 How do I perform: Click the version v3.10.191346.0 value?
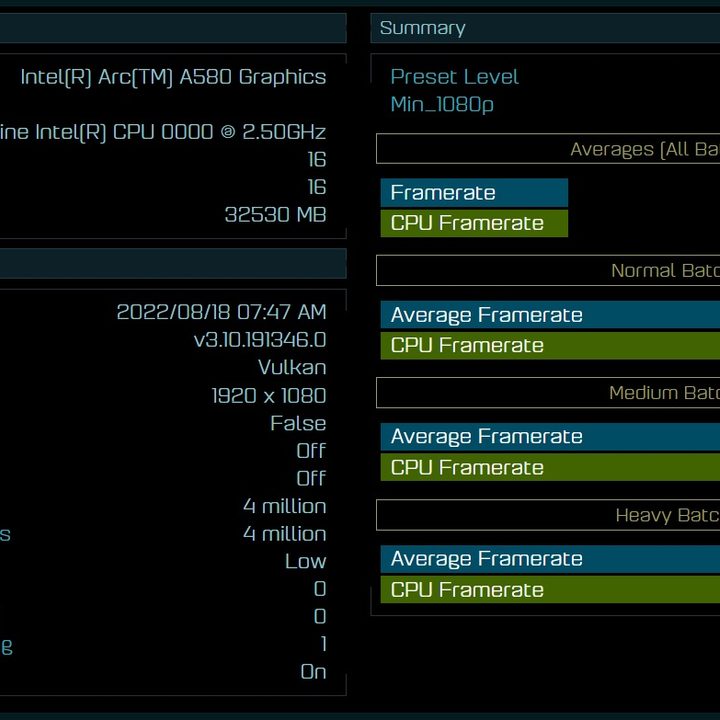click(260, 340)
